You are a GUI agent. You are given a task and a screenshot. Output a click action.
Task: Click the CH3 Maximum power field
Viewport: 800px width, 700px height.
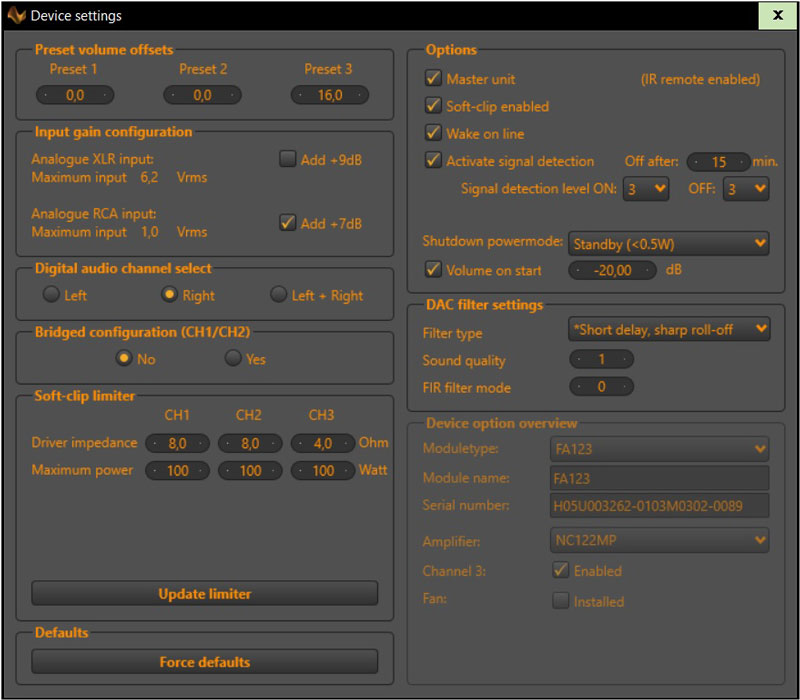click(x=323, y=470)
